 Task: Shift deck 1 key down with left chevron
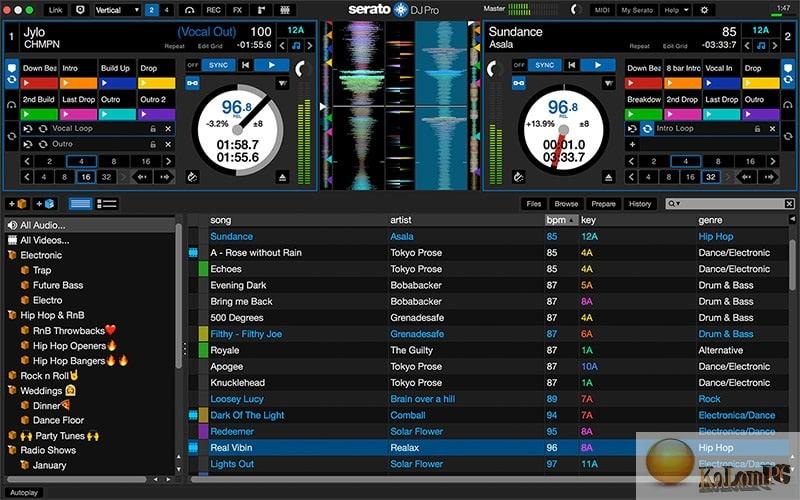tap(282, 45)
